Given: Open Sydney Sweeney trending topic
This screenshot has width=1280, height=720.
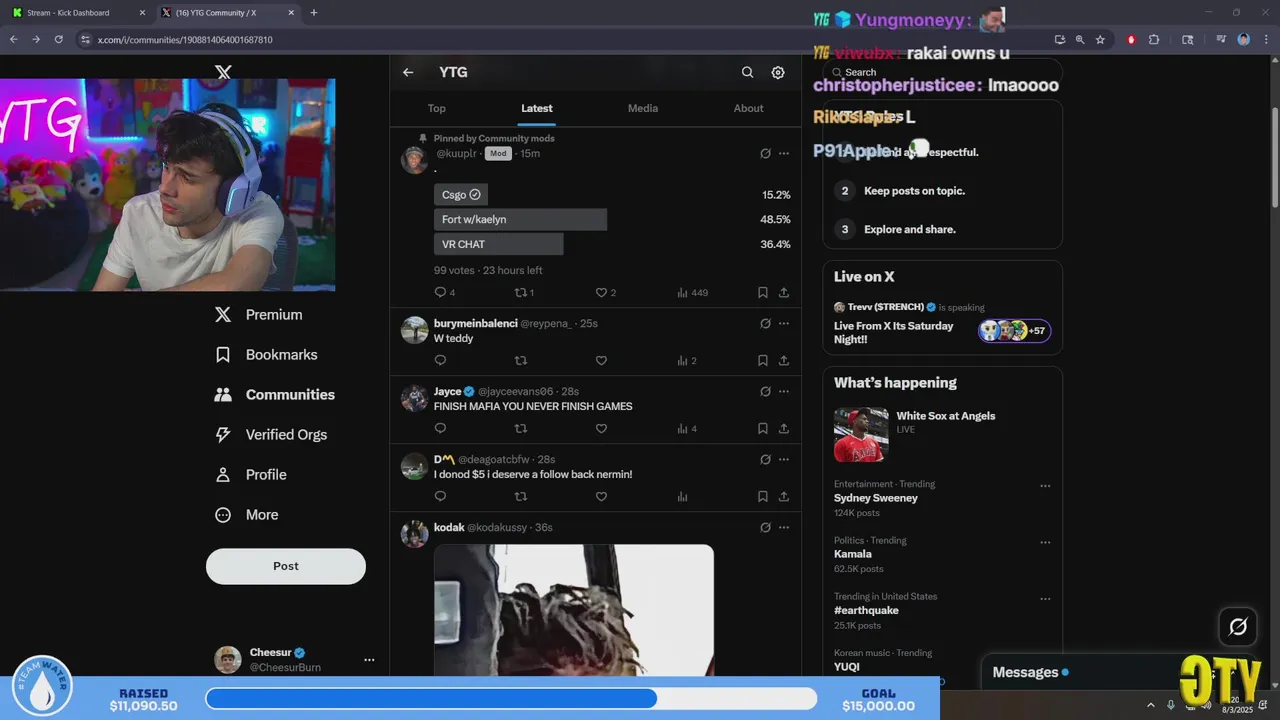Looking at the screenshot, I should point(876,498).
